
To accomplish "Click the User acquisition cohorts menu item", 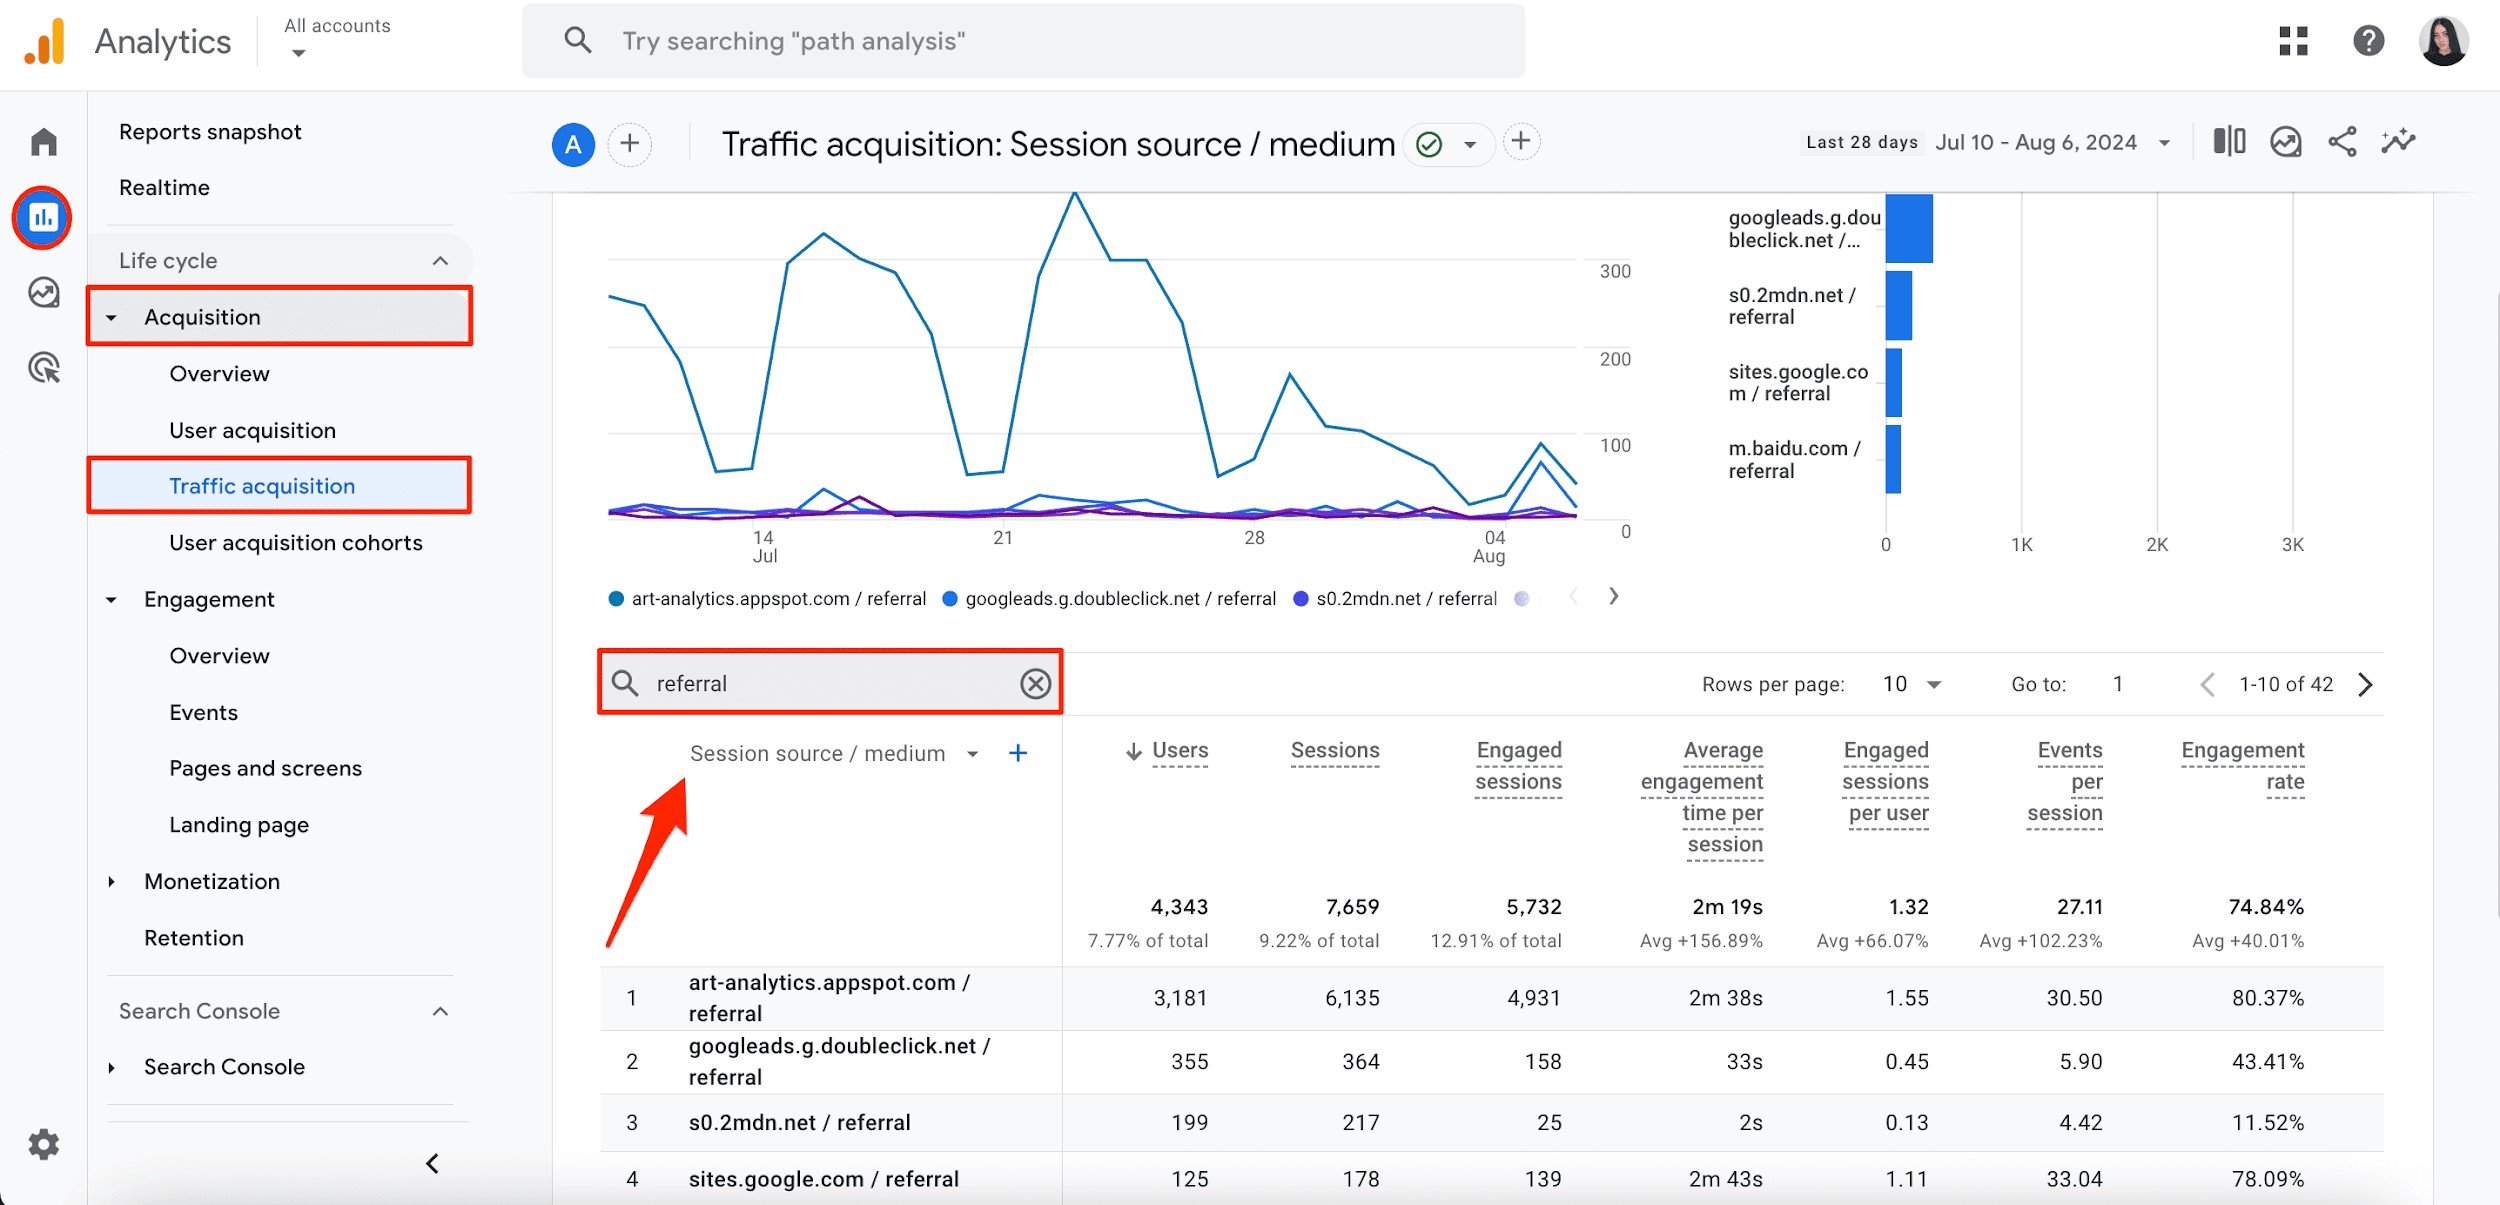I will 295,542.
